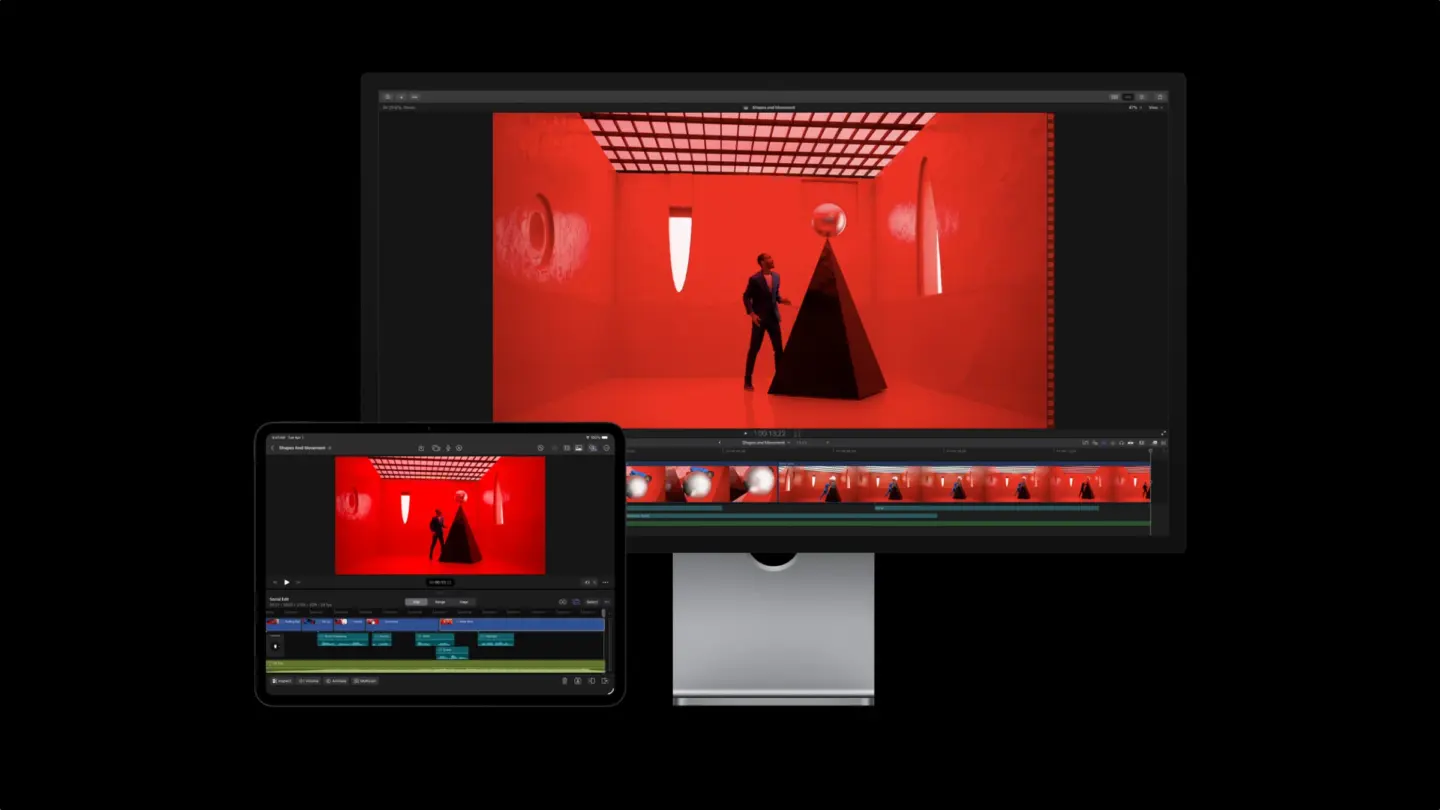This screenshot has height=810, width=1440.
Task: Click the rightmost circular icon in iPad toolbar
Action: click(606, 448)
